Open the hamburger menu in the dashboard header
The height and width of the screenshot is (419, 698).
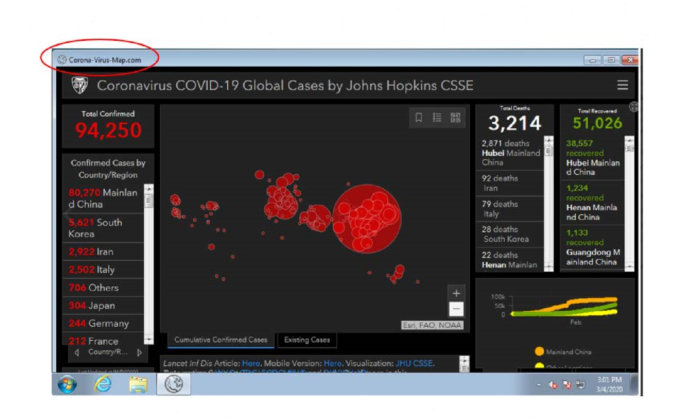(622, 85)
